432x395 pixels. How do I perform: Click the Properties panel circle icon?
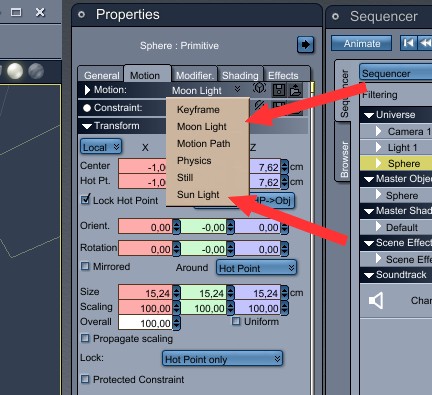[82, 15]
